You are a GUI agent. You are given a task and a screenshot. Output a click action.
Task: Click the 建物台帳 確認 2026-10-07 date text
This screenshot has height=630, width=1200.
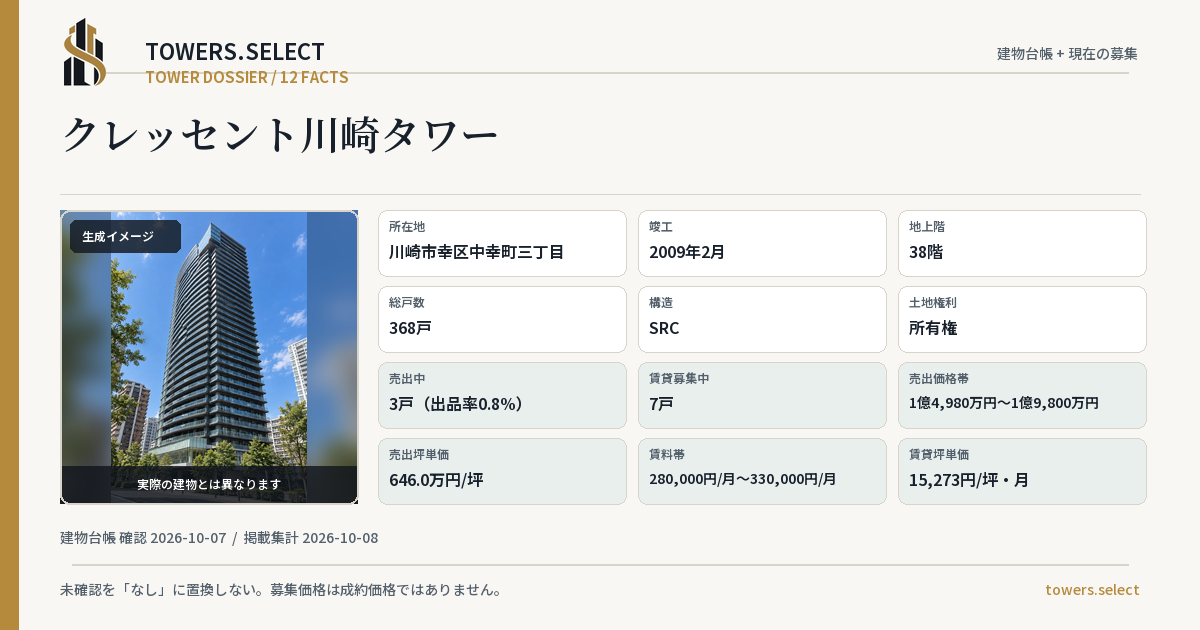coord(143,538)
